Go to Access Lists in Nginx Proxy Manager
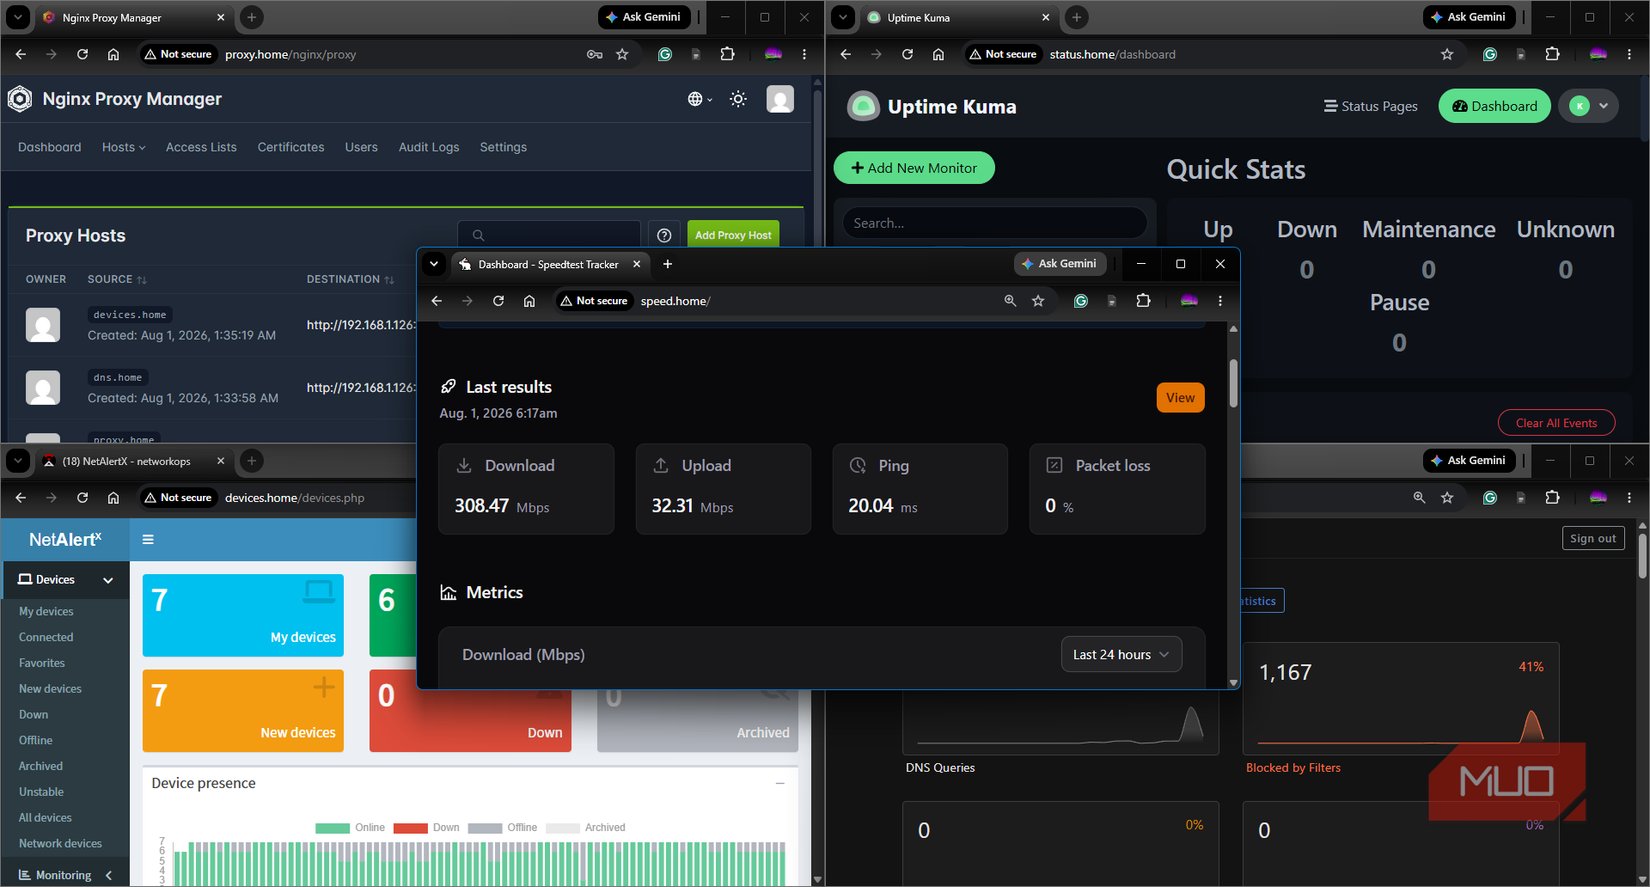The width and height of the screenshot is (1650, 887). [201, 147]
